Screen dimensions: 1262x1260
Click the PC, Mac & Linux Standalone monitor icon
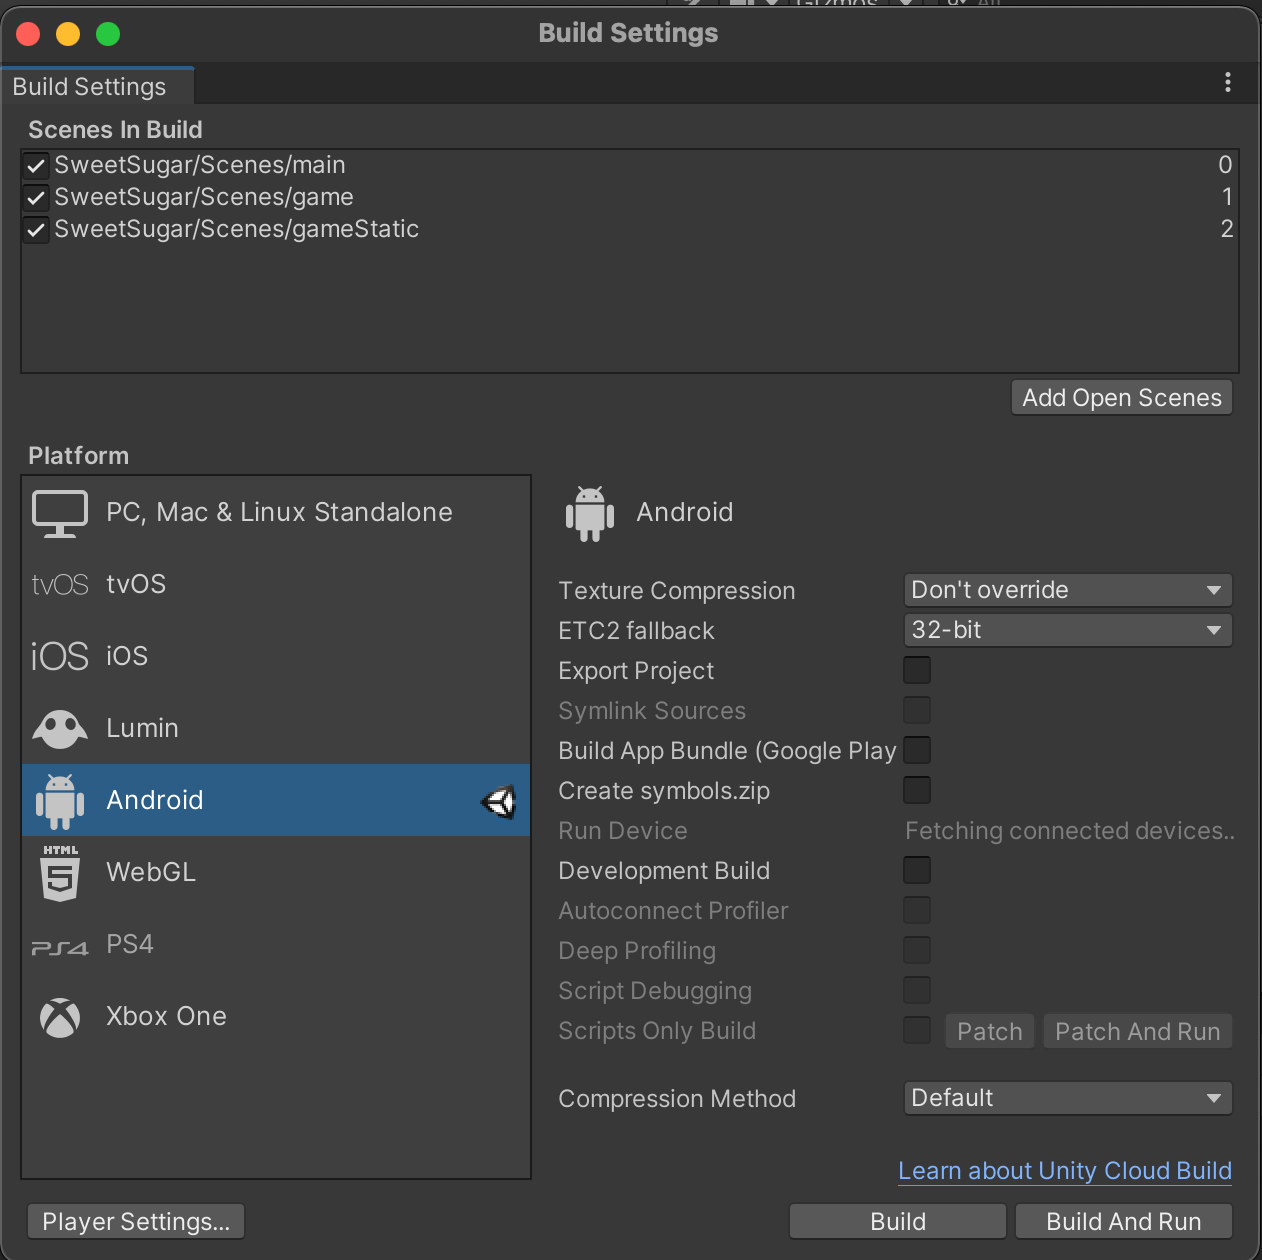[x=60, y=514]
